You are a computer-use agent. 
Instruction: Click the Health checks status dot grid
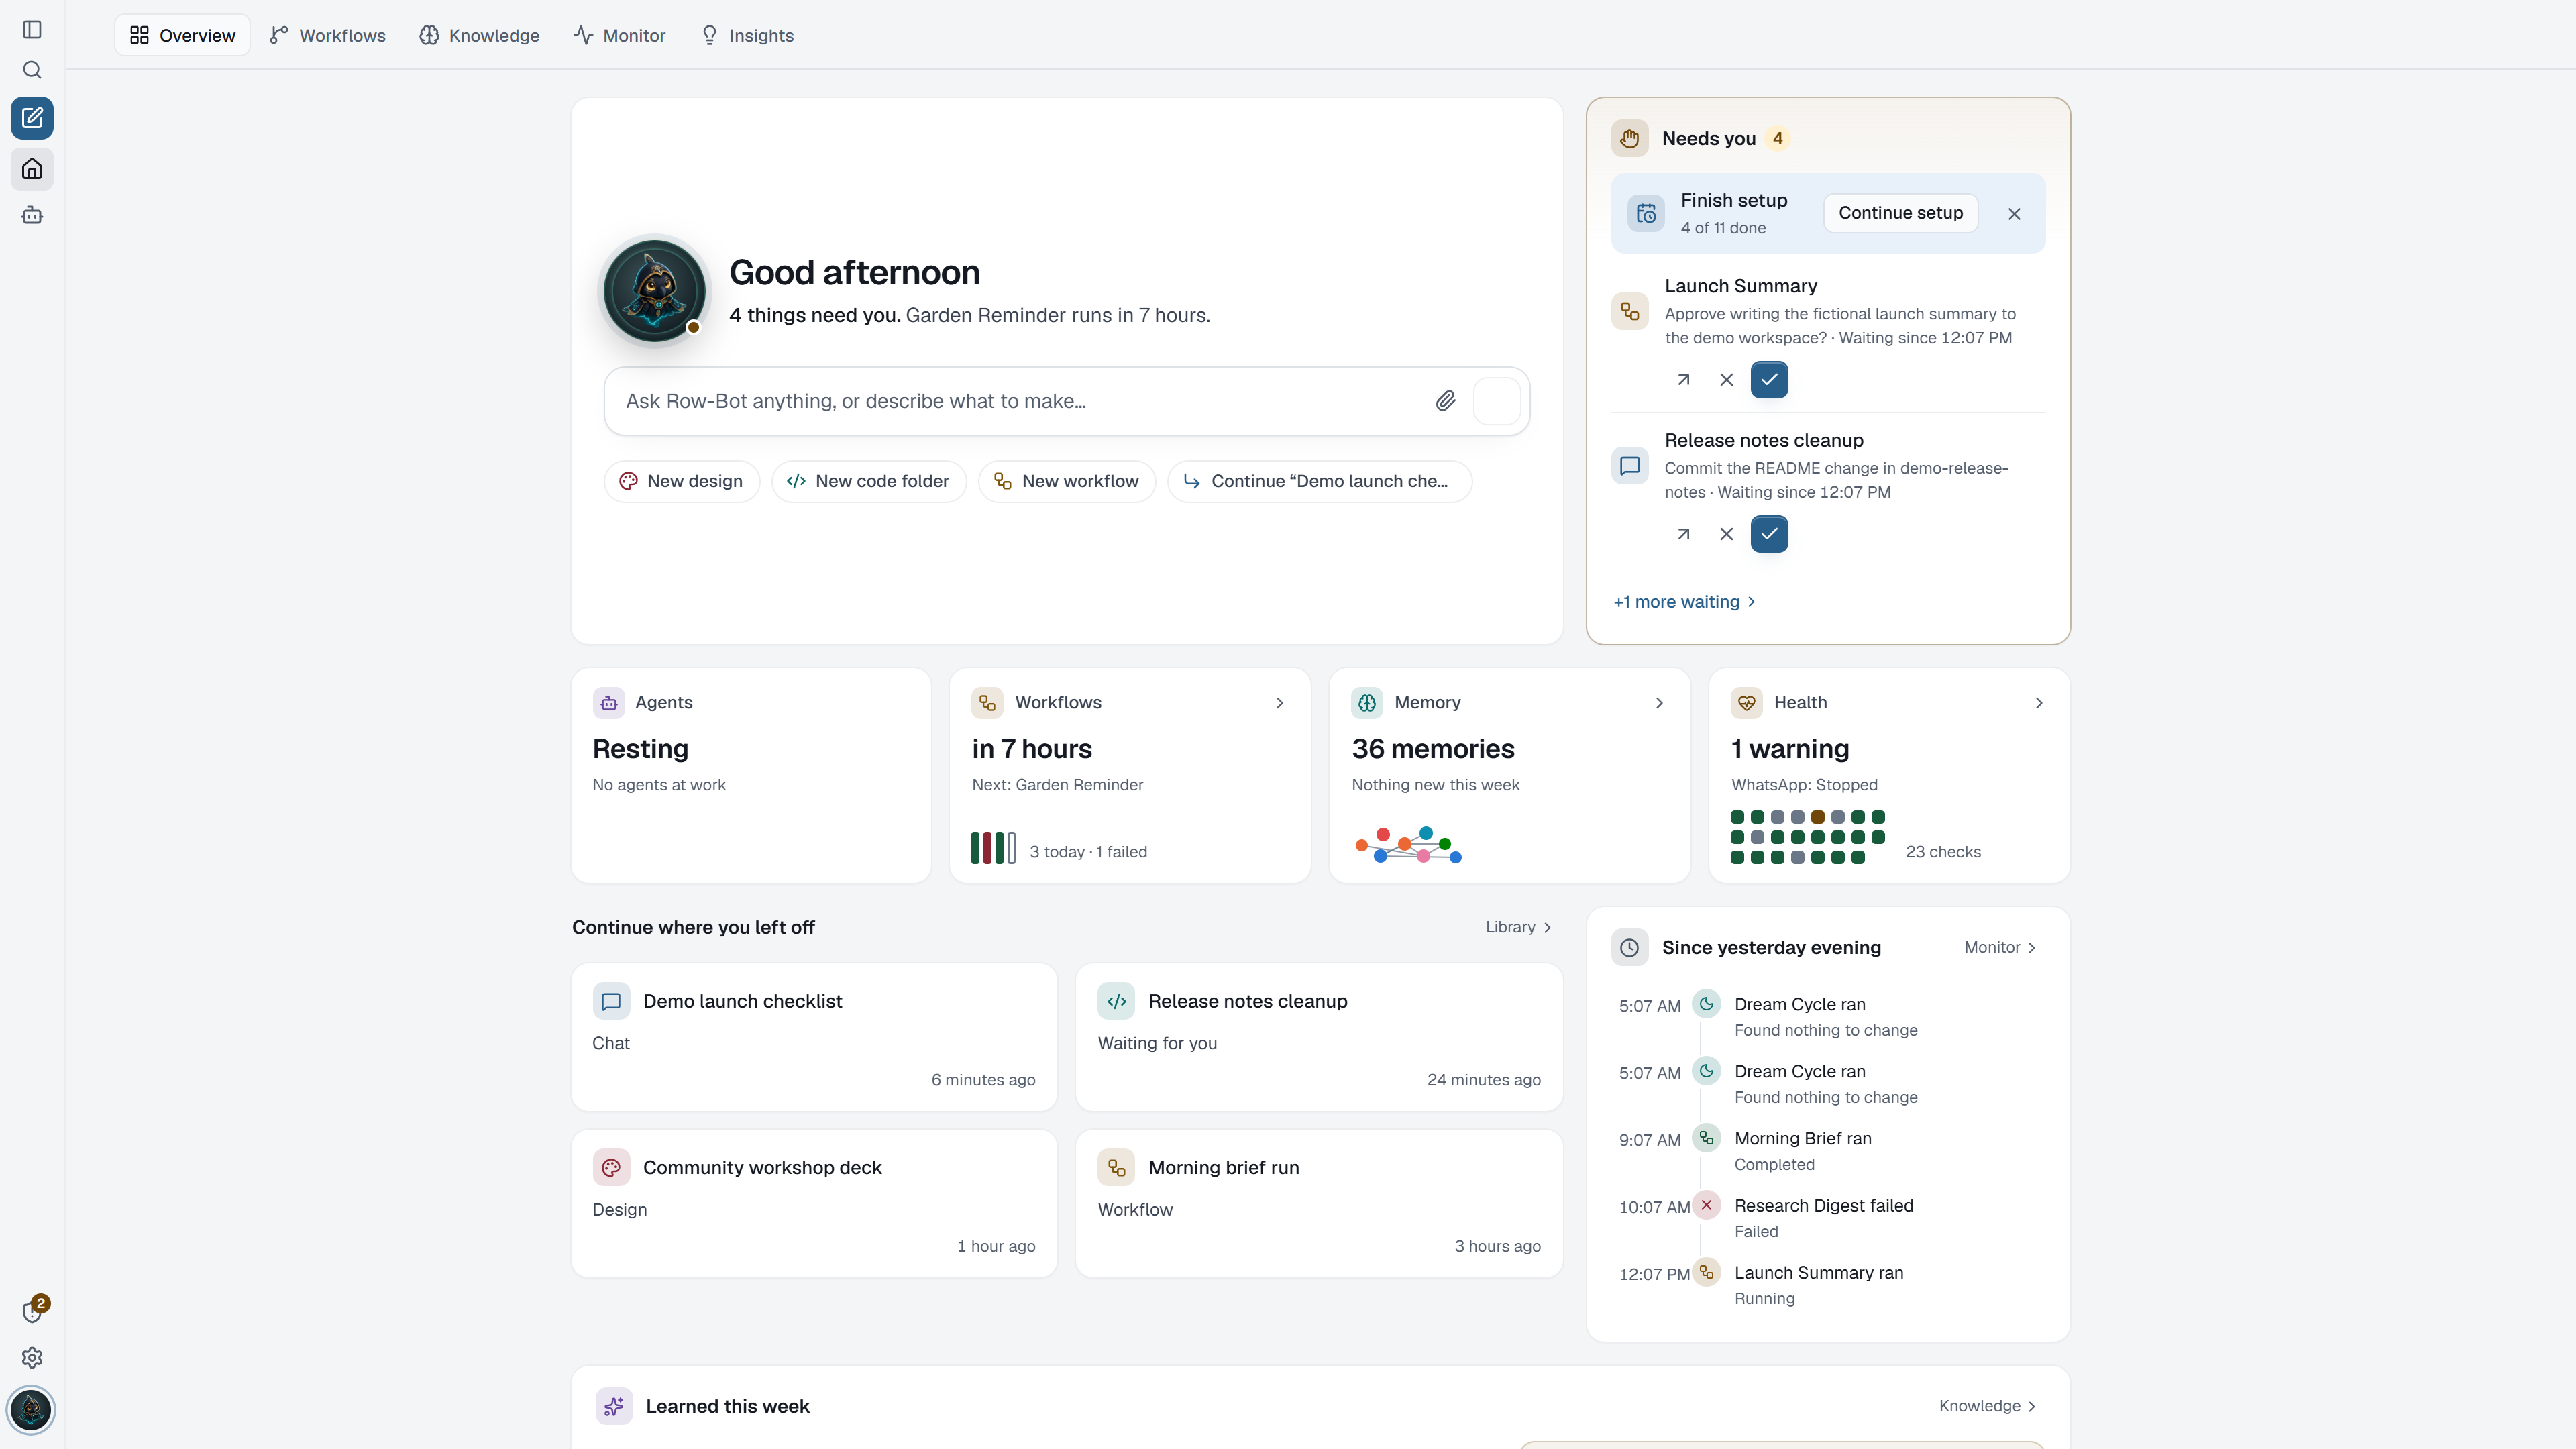(1807, 837)
